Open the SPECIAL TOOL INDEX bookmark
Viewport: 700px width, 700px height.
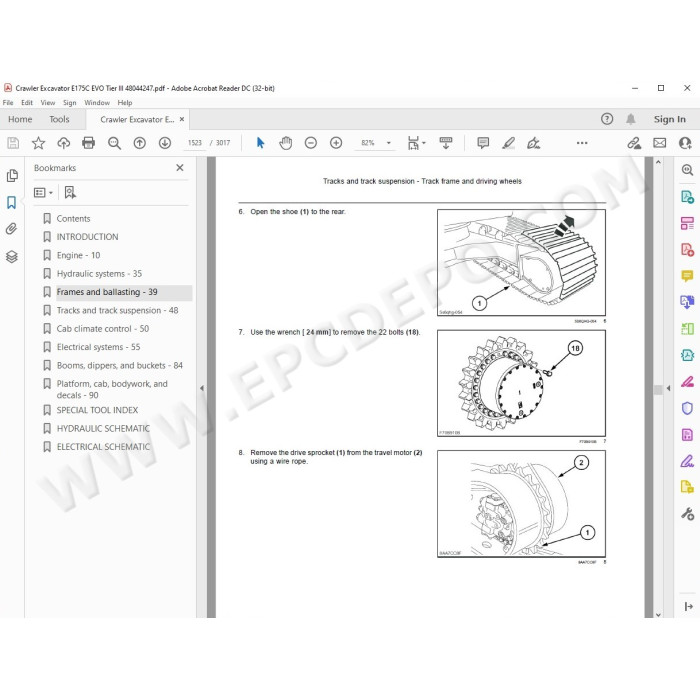[x=97, y=410]
